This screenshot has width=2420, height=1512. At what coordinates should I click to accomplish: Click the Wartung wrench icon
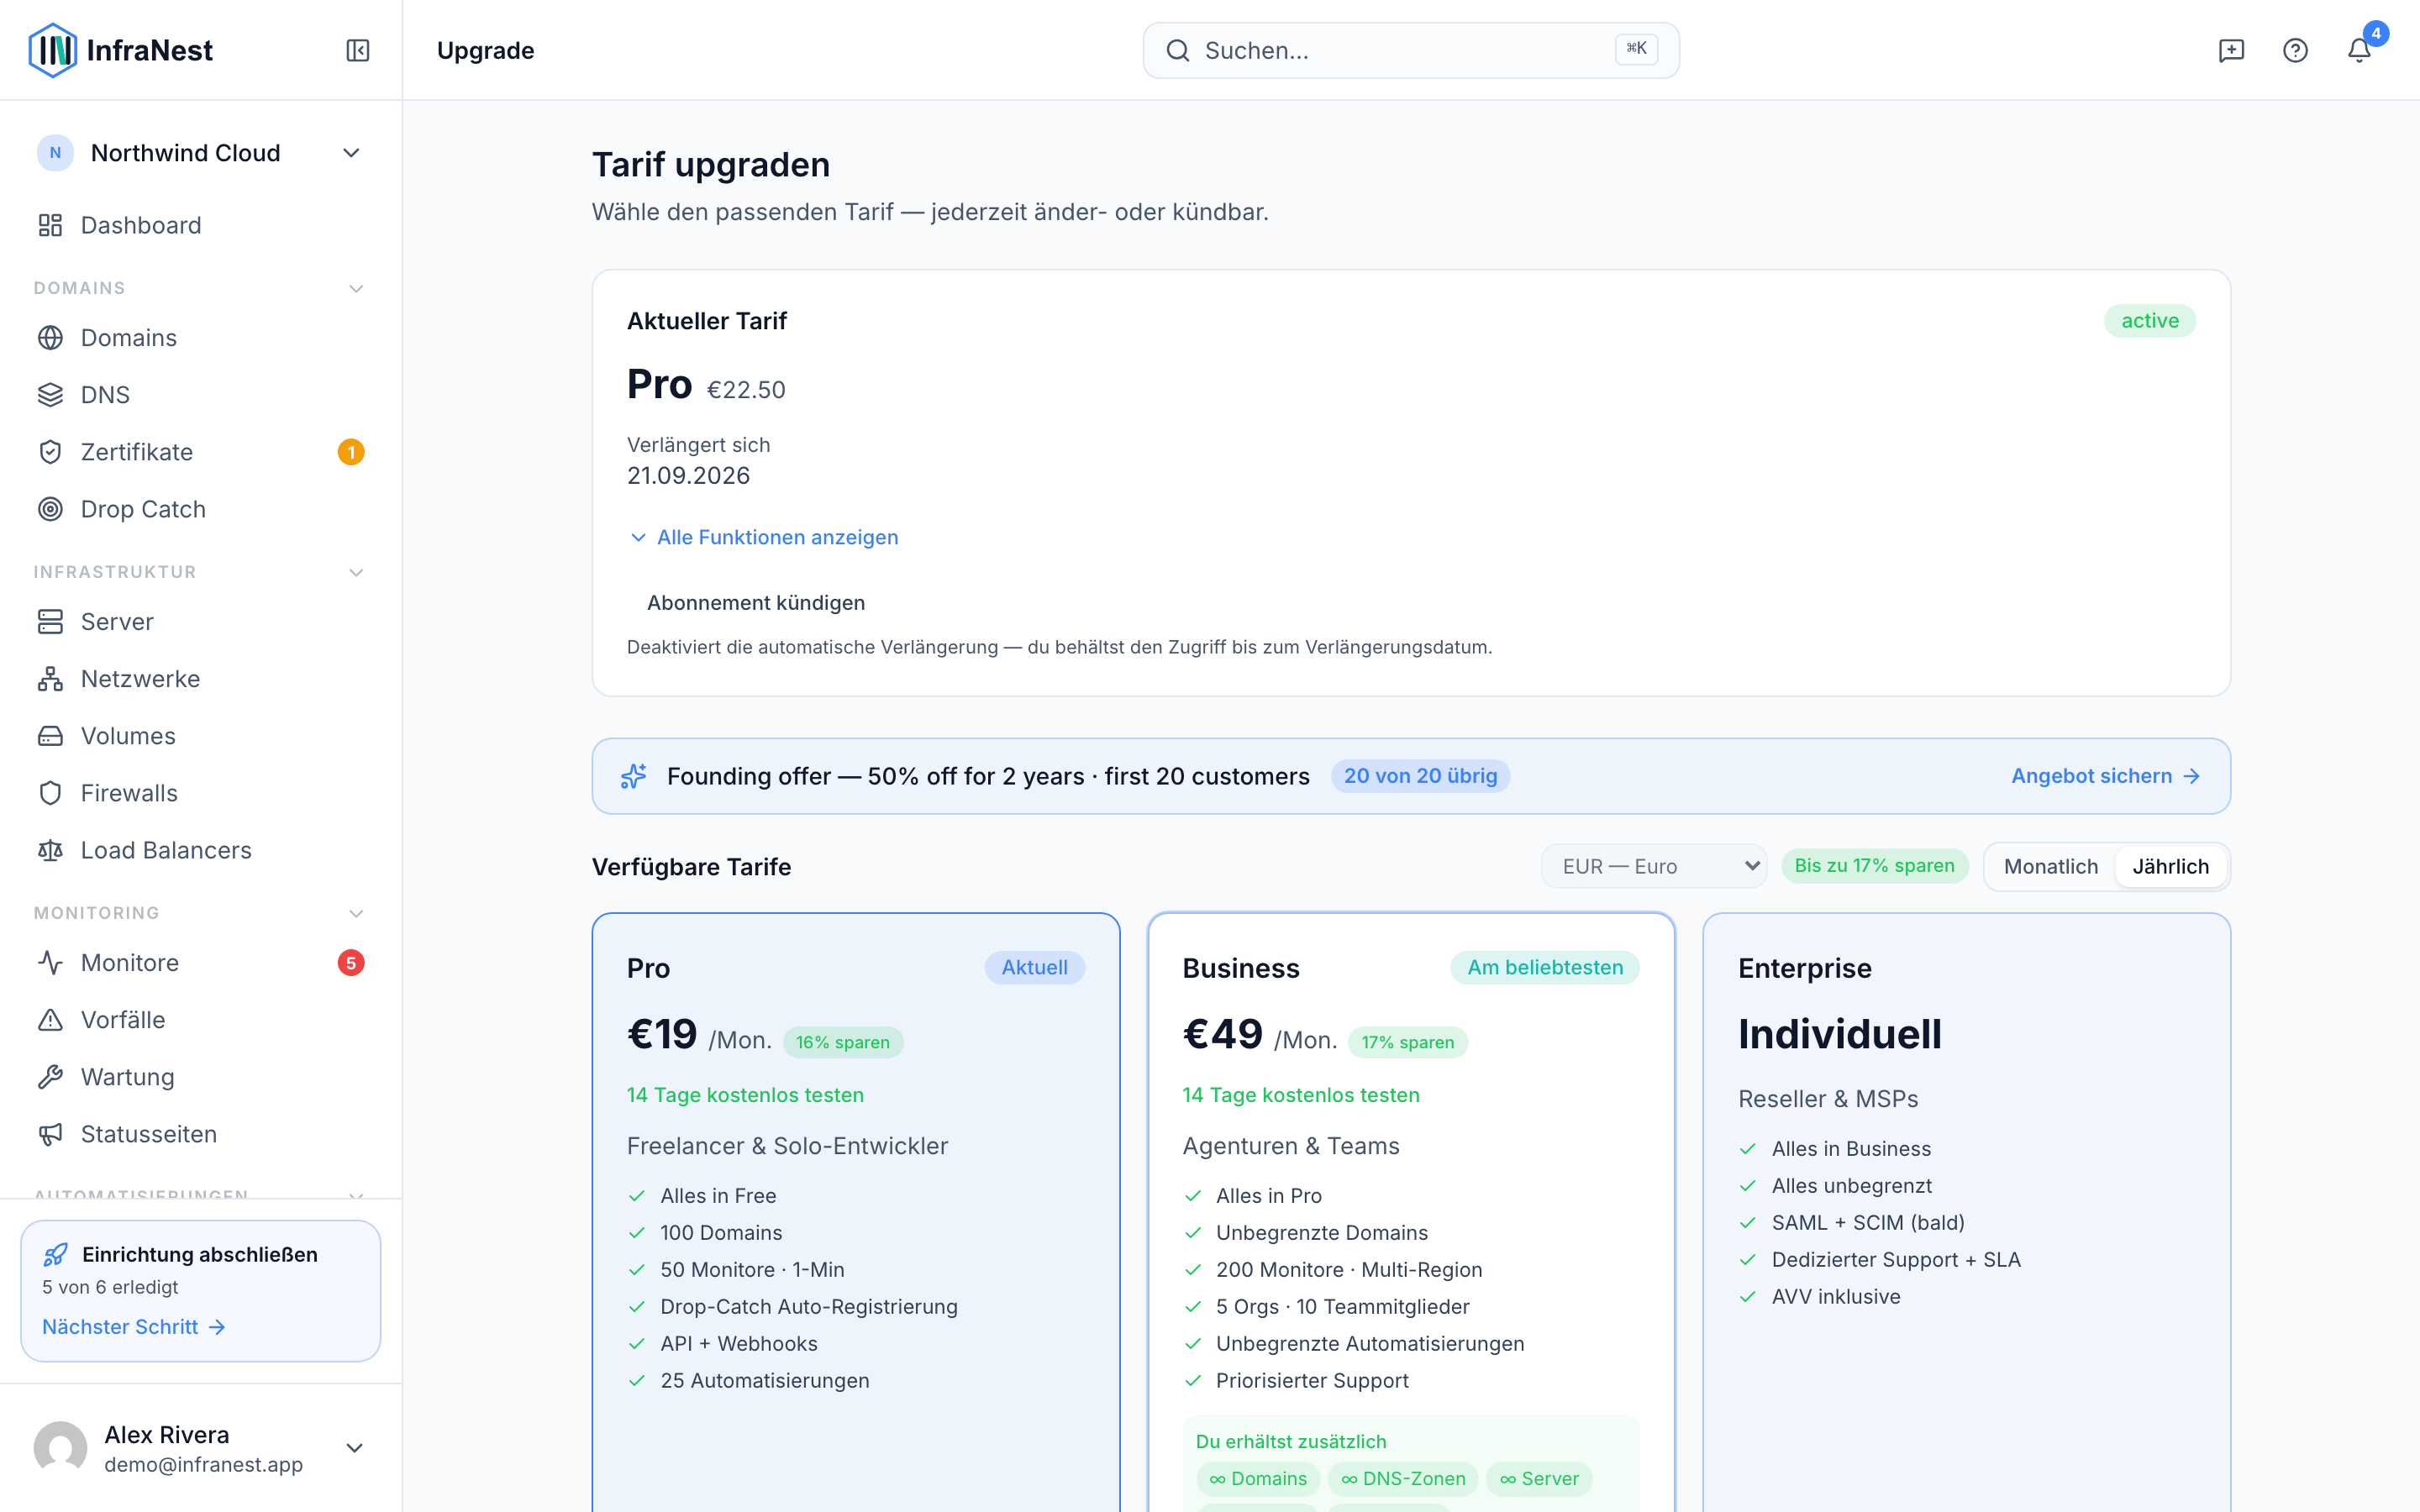pos(50,1077)
